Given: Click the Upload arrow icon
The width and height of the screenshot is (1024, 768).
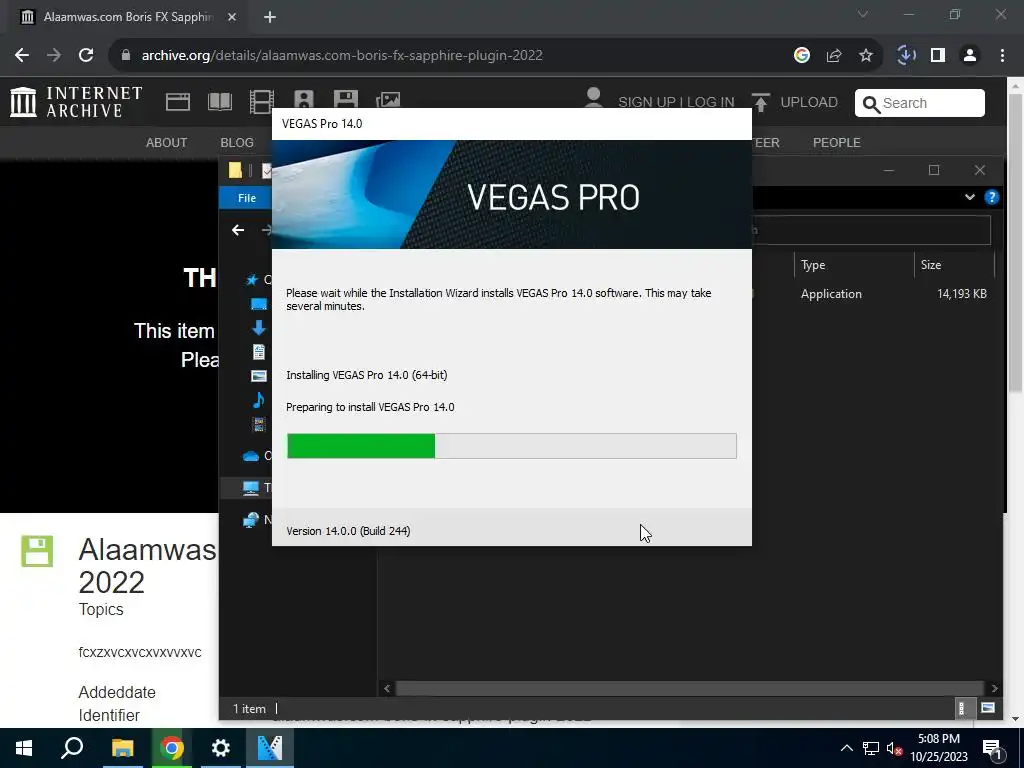Looking at the screenshot, I should (760, 103).
